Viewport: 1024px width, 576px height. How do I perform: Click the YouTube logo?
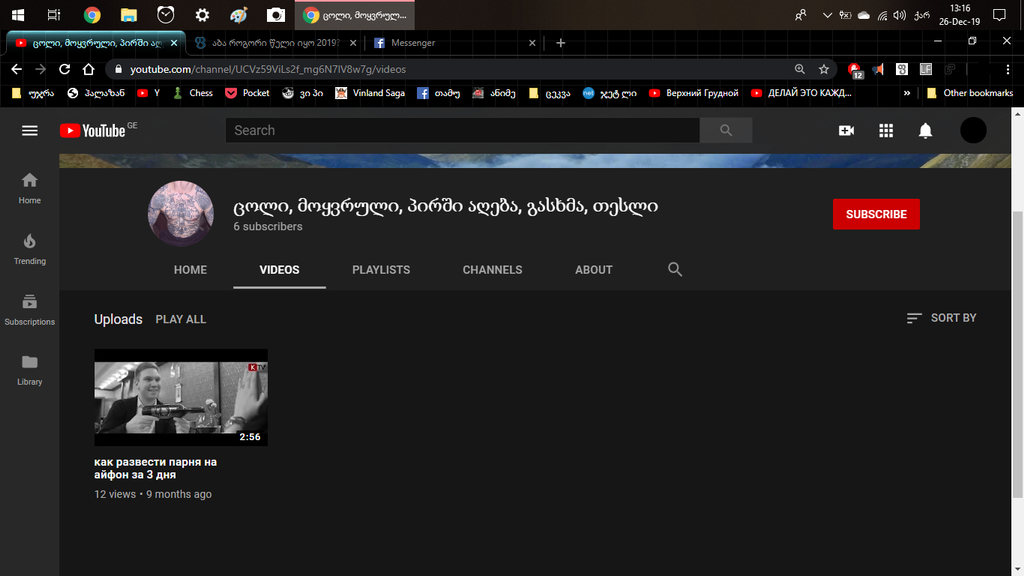pyautogui.click(x=93, y=131)
